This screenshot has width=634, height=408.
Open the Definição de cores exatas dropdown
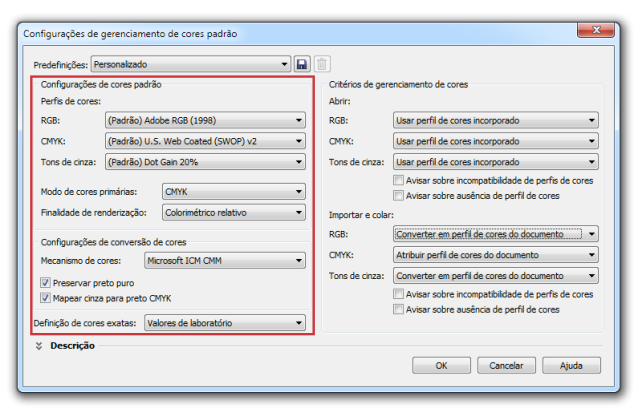pyautogui.click(x=225, y=323)
